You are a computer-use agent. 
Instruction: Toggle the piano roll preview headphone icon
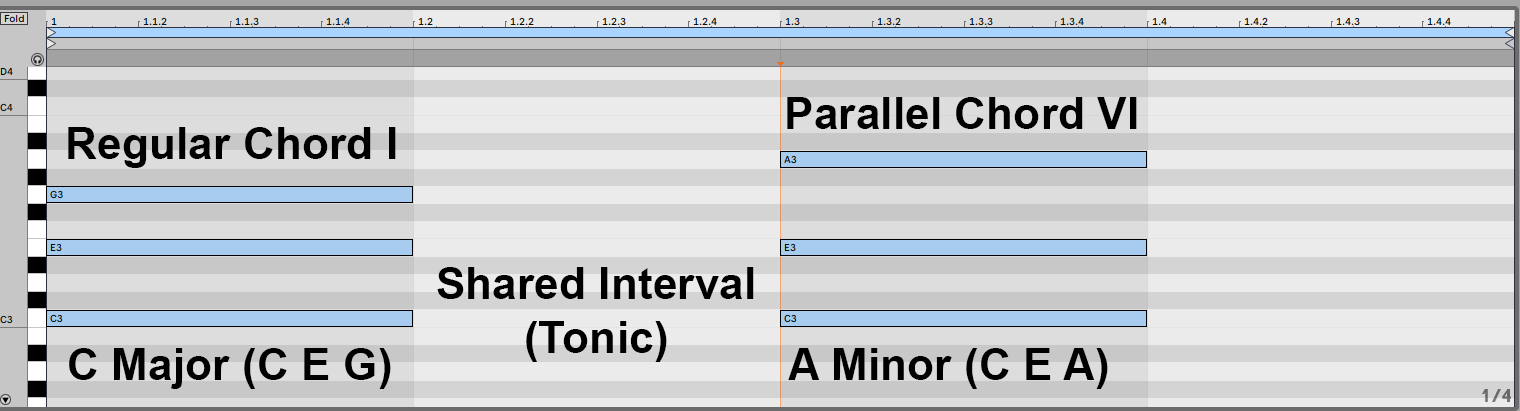tap(37, 59)
